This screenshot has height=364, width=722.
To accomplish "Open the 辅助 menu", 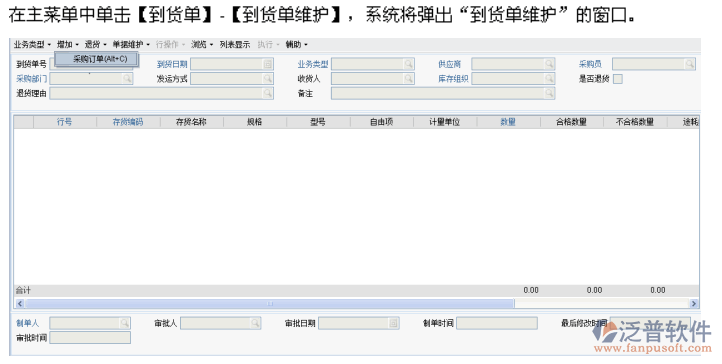I will click(x=297, y=45).
